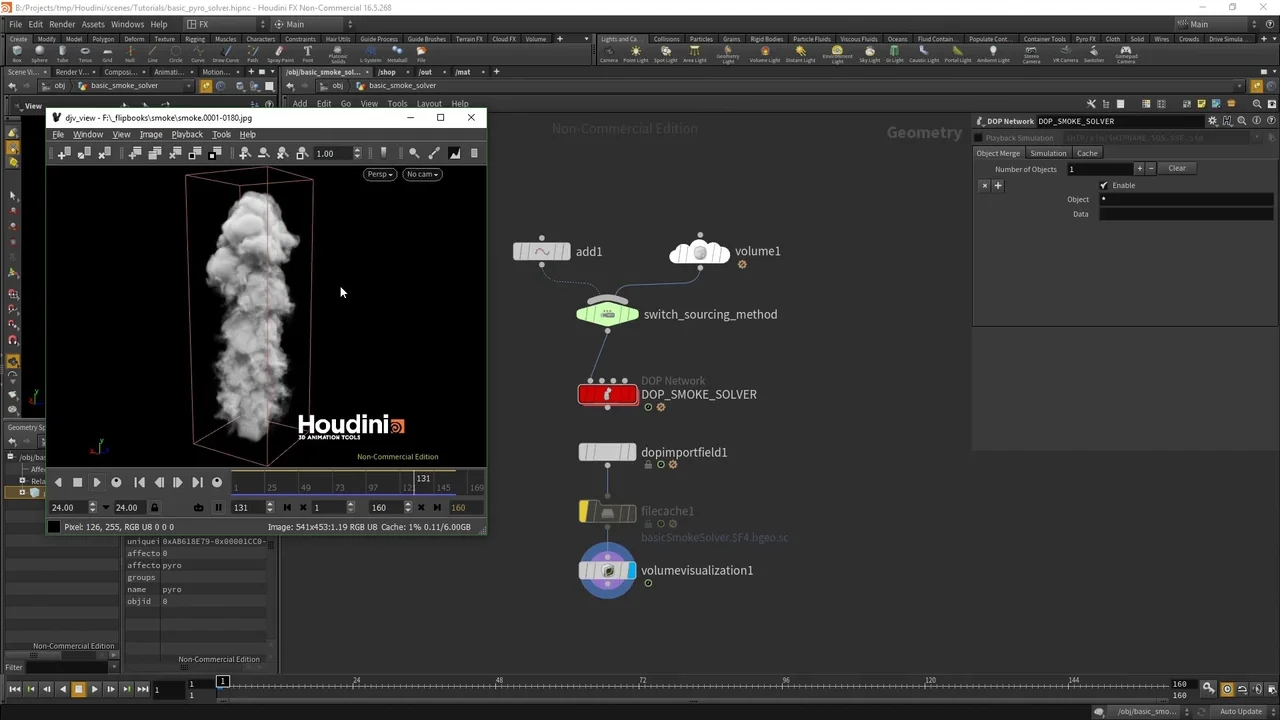Open the Render menu in Houdini
Viewport: 1280px width, 720px height.
(x=62, y=24)
